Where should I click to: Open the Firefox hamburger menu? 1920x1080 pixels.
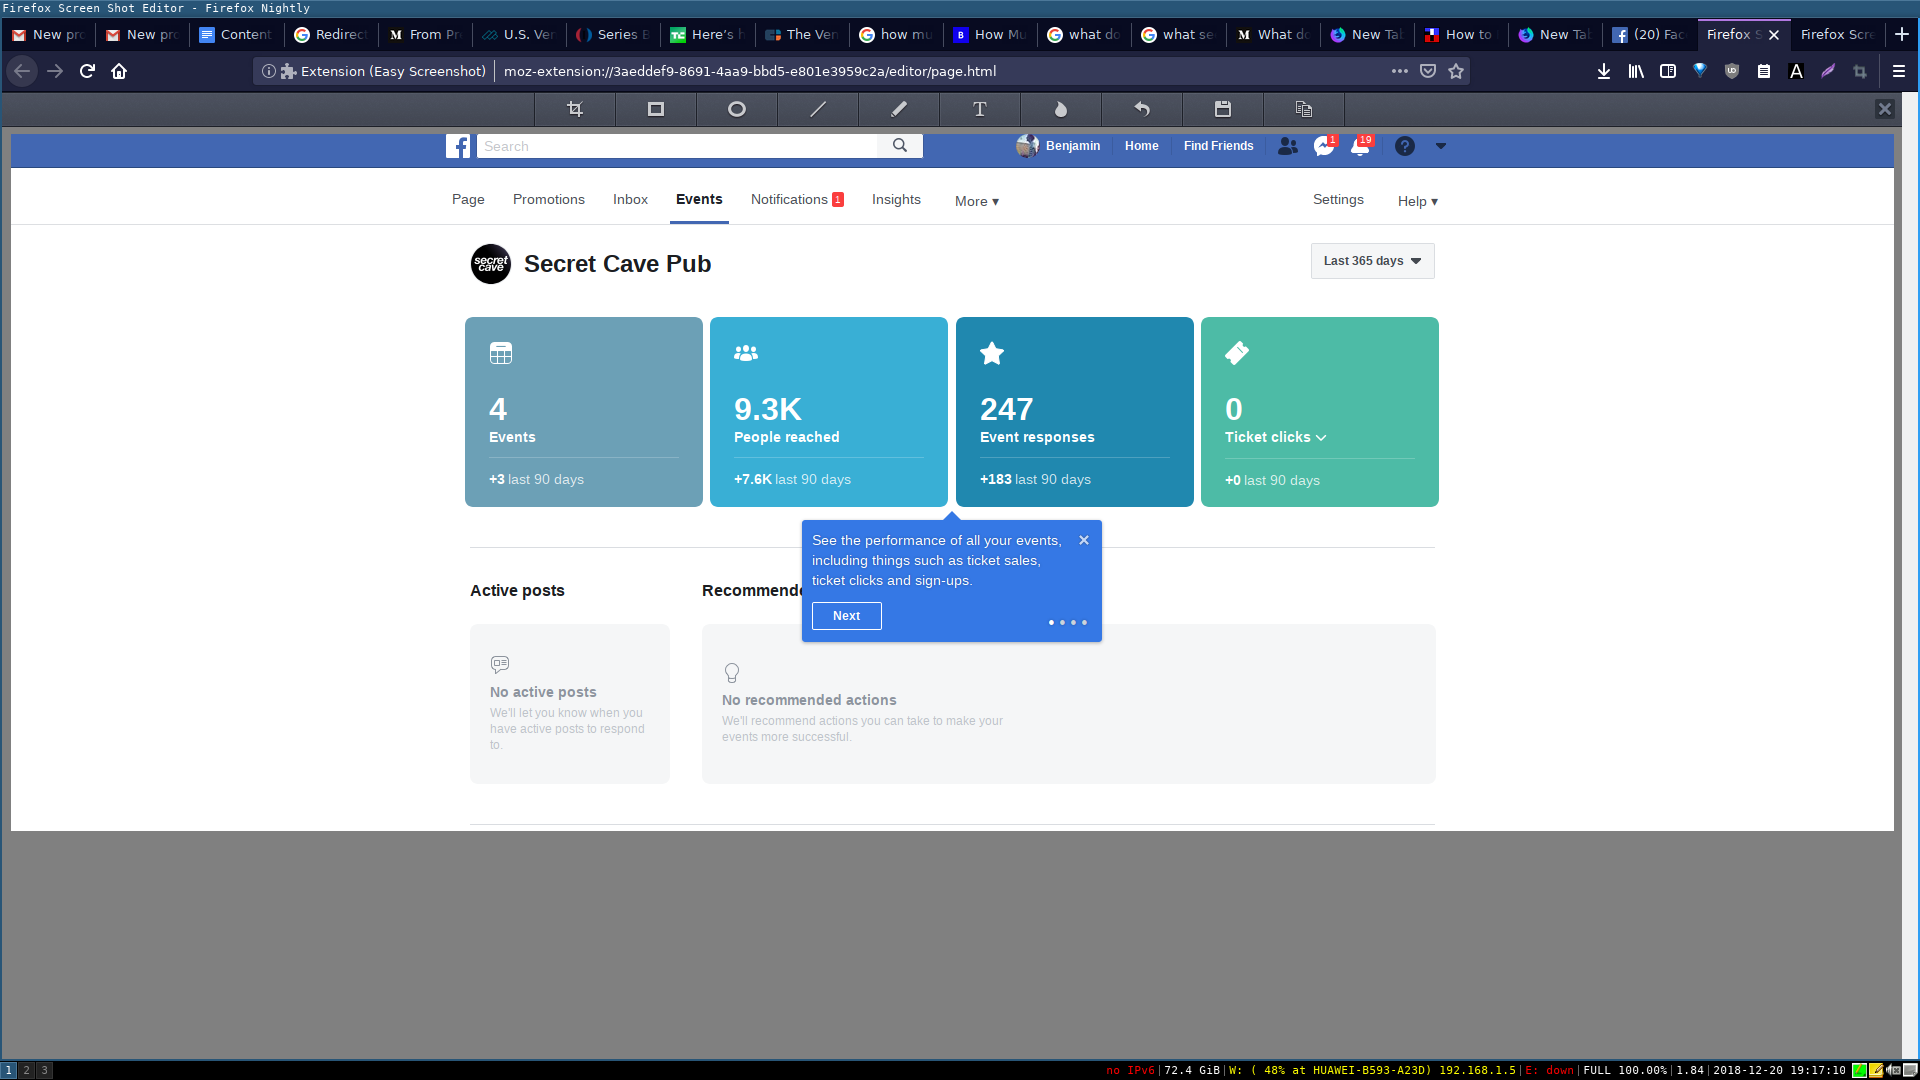click(1899, 71)
